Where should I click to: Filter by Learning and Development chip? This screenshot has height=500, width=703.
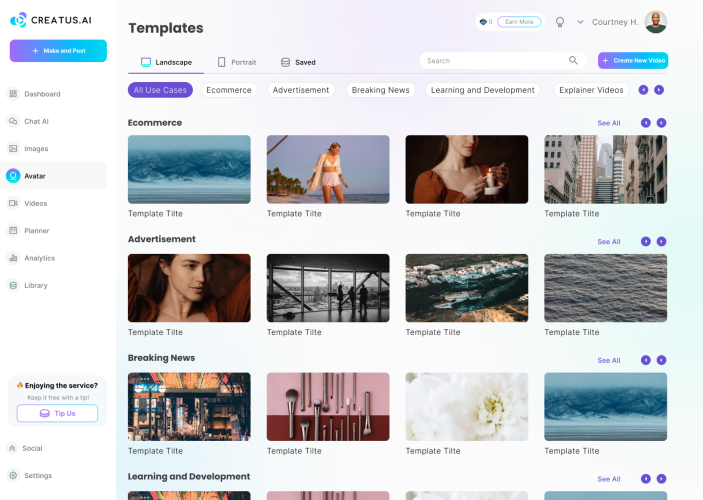tap(483, 90)
